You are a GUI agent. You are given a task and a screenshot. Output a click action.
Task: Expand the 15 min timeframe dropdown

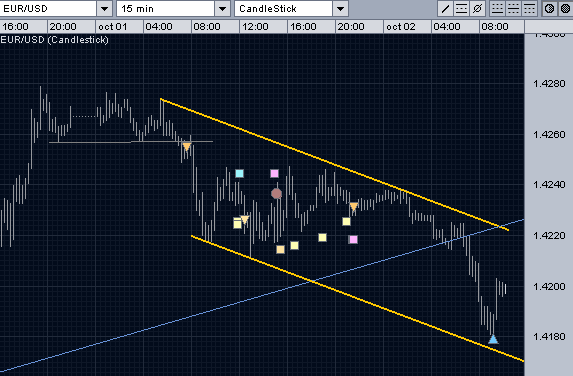(x=223, y=8)
